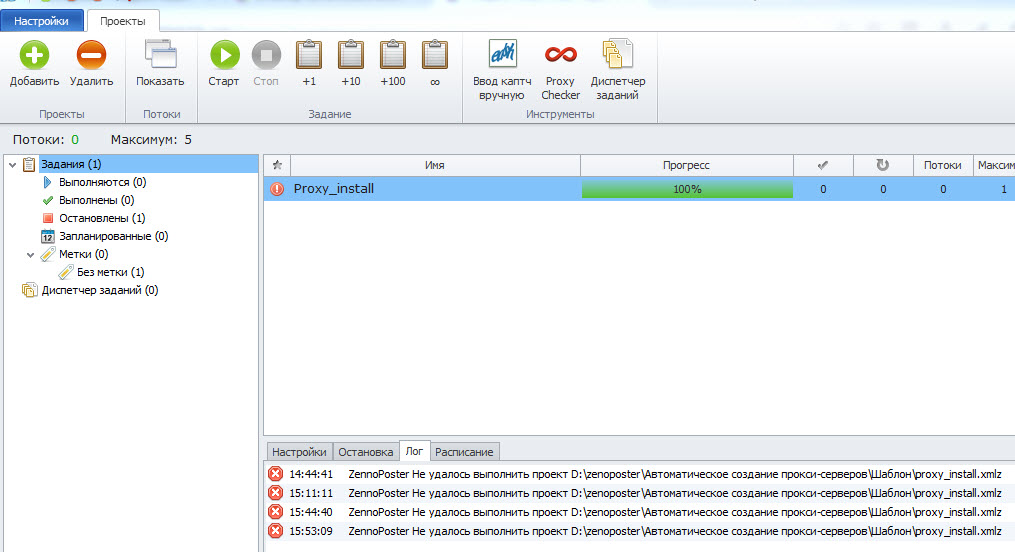This screenshot has height=552, width=1015.
Task: Sort table by Прогресс column header
Action: click(687, 165)
